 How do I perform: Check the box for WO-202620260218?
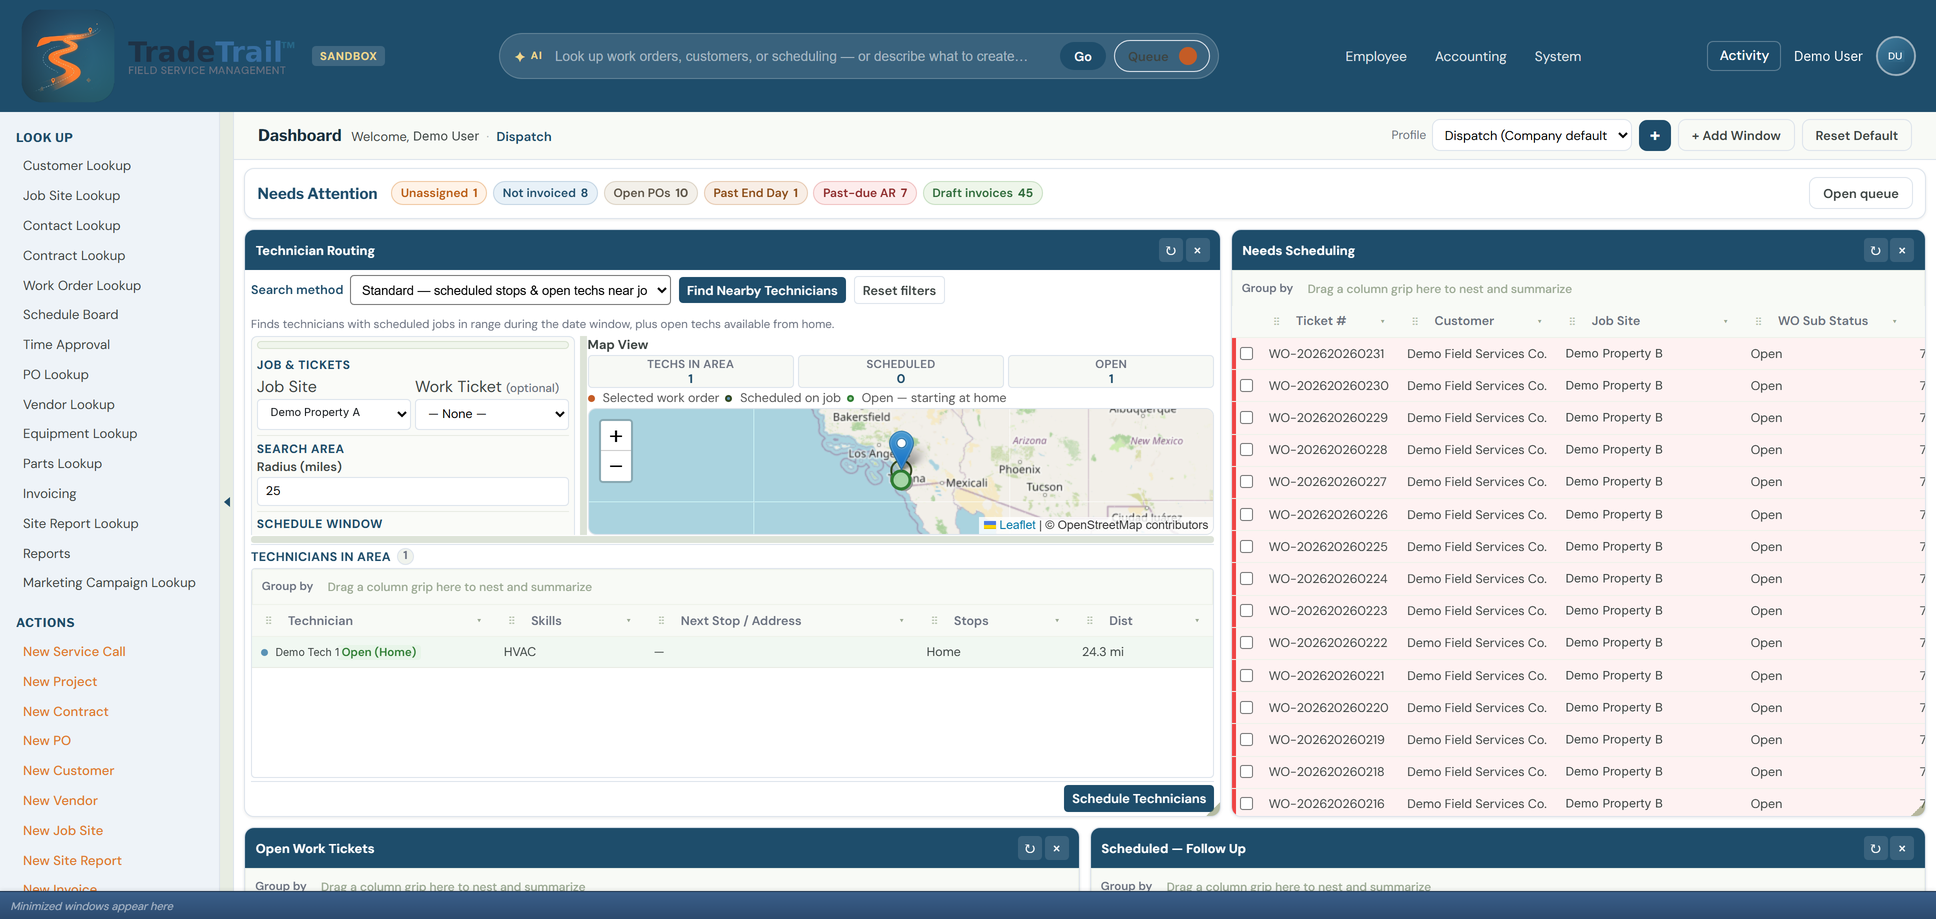coord(1247,772)
